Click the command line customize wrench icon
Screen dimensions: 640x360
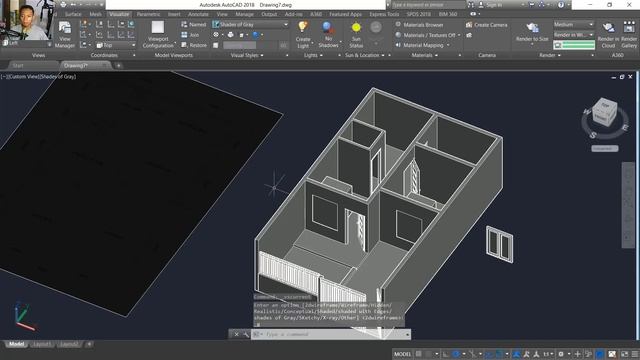[x=246, y=334]
